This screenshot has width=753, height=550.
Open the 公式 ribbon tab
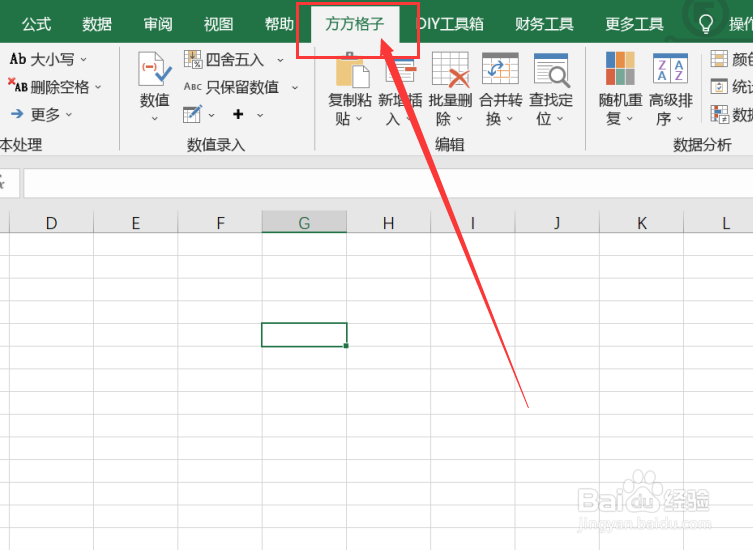(36, 24)
